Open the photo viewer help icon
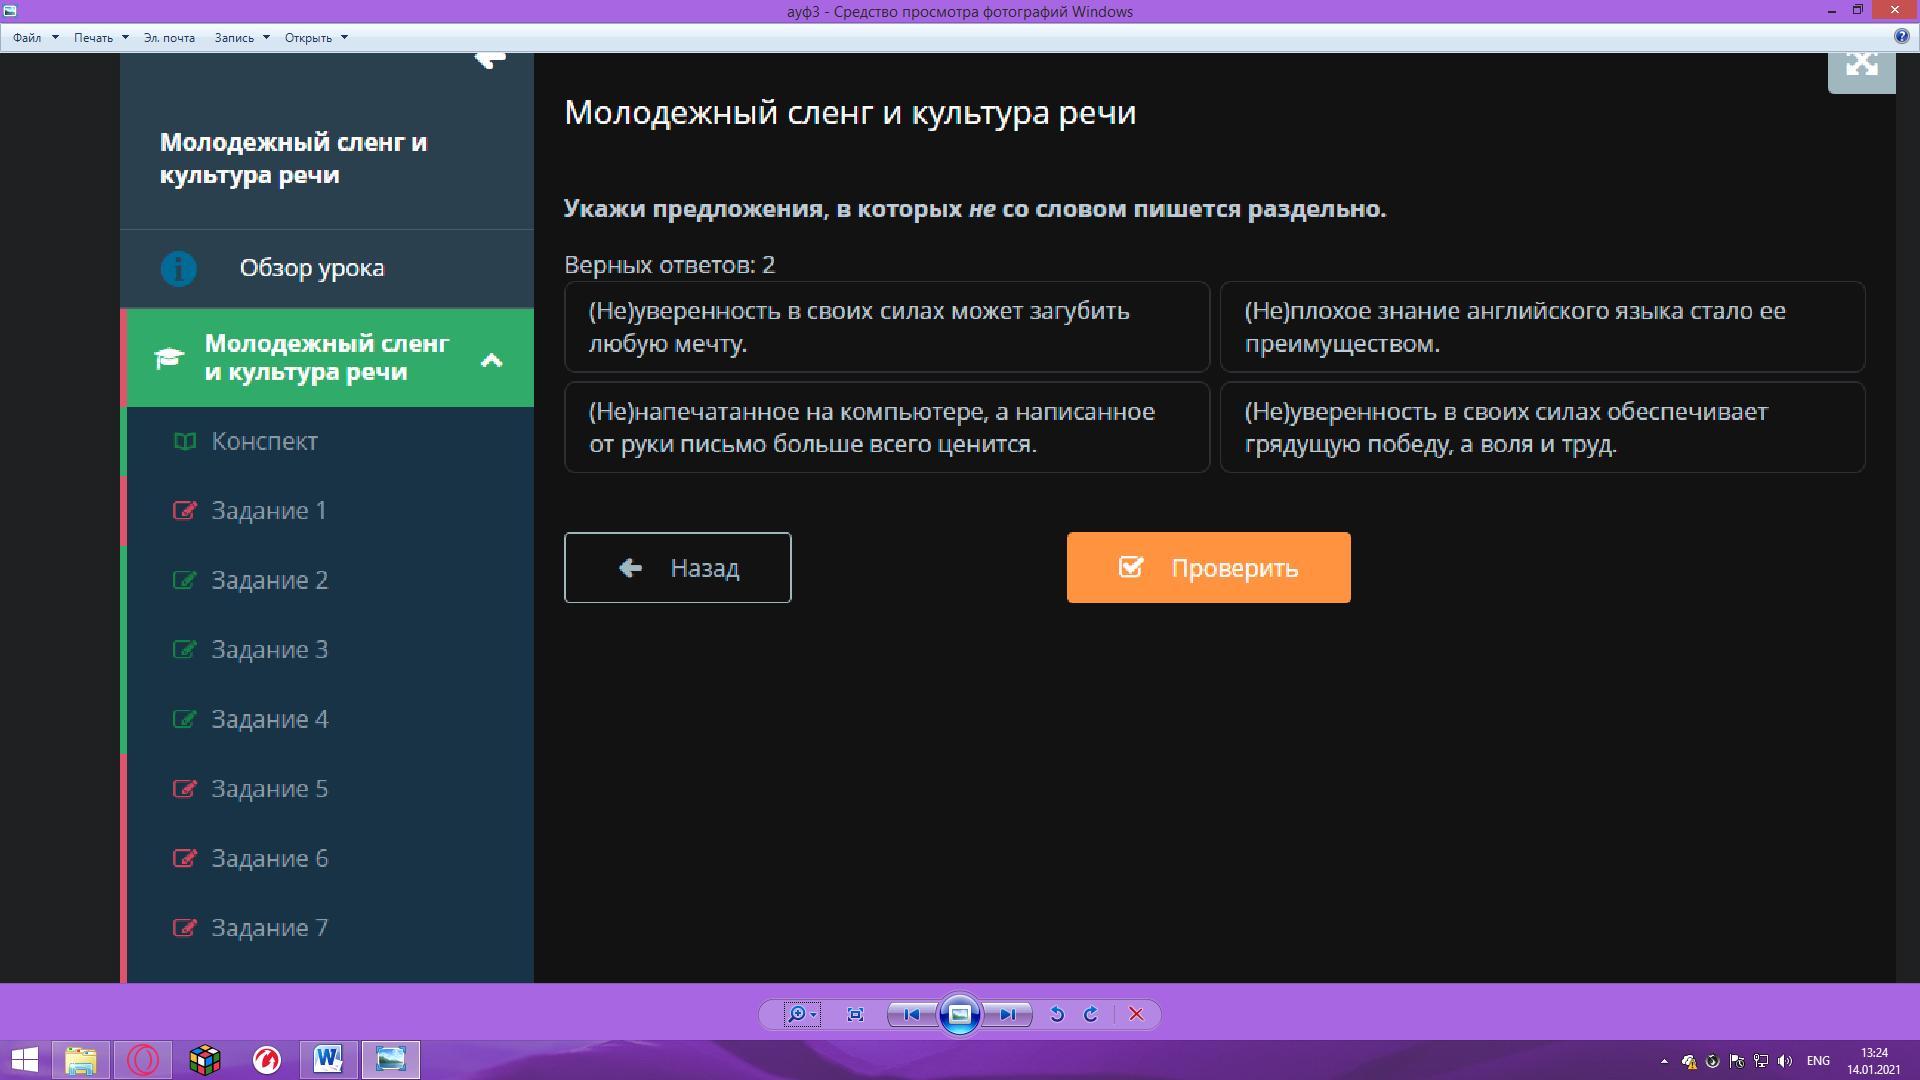The image size is (1920, 1080). click(1901, 36)
